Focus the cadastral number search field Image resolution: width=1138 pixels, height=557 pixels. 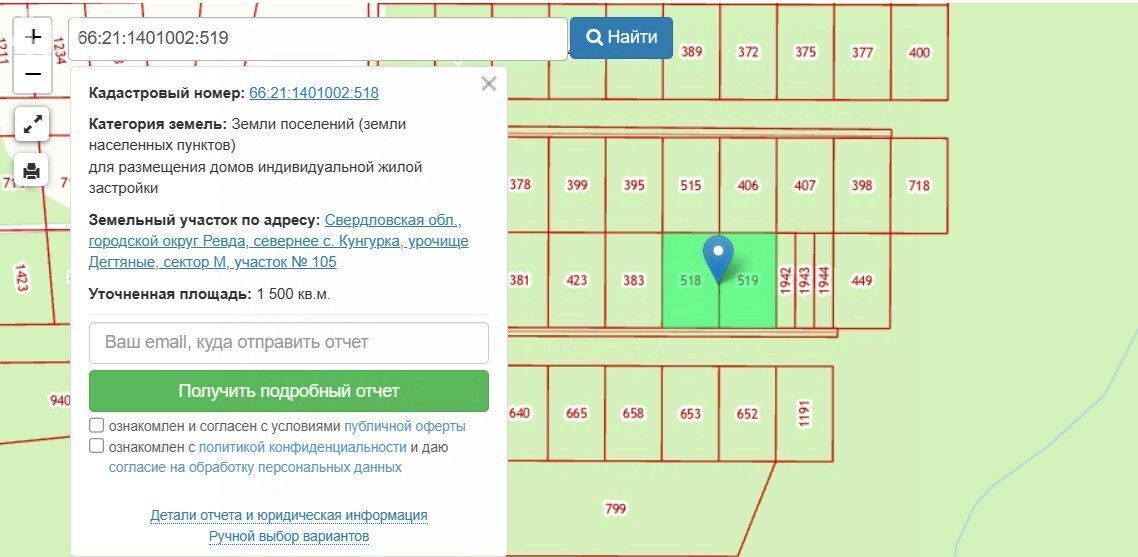click(318, 38)
